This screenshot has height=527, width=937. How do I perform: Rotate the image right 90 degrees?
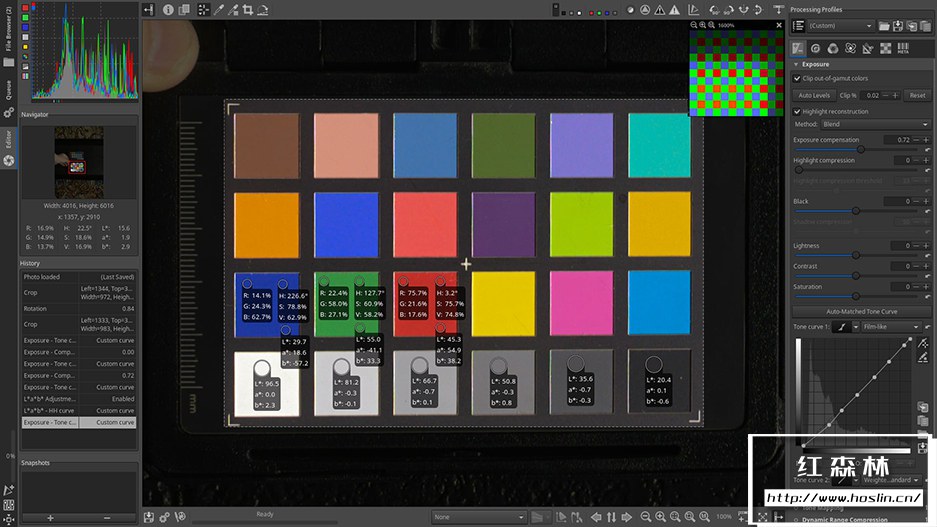point(729,10)
